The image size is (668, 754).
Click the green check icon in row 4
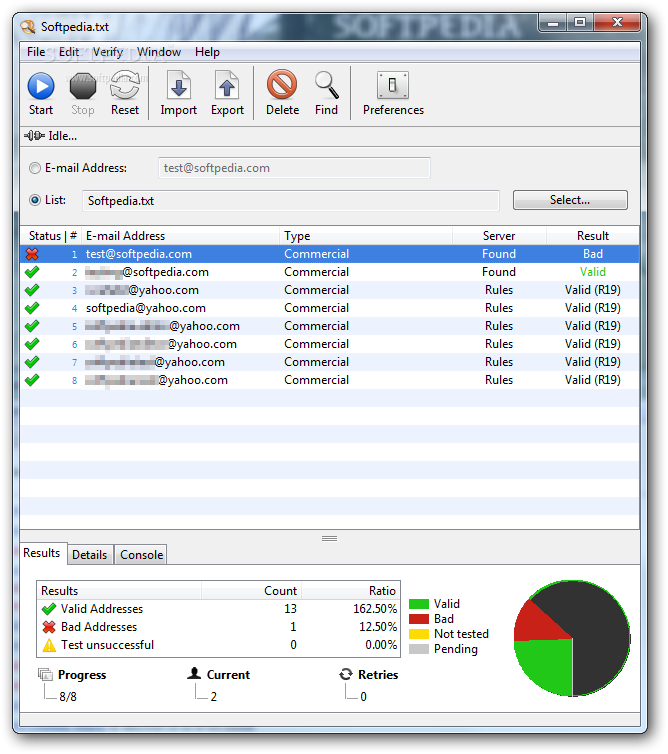click(x=32, y=308)
